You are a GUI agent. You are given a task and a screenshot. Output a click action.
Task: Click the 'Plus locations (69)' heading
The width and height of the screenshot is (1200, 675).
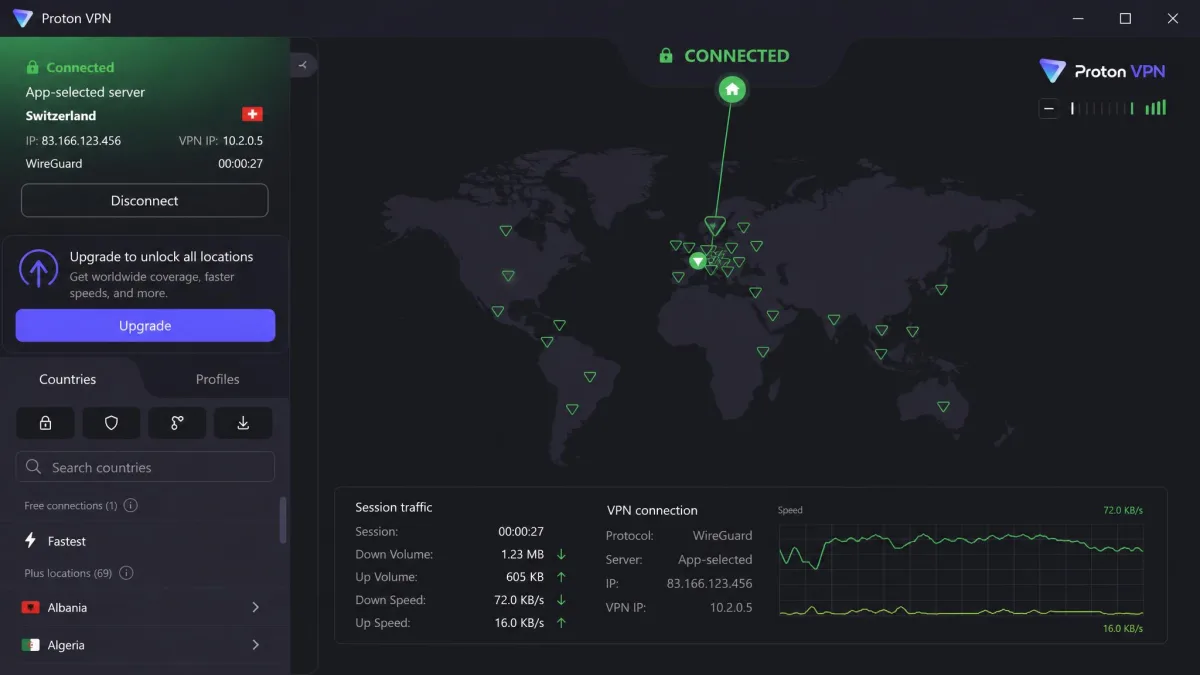[68, 573]
